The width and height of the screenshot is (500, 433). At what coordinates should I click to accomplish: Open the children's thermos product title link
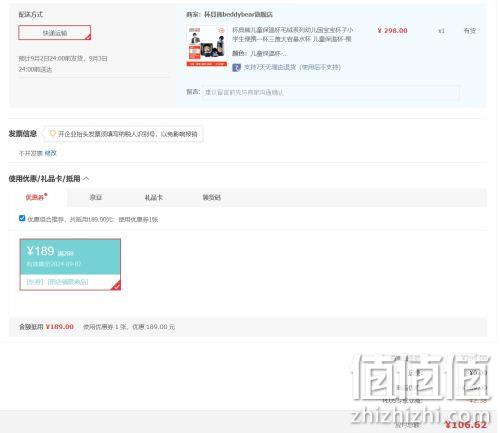click(292, 34)
